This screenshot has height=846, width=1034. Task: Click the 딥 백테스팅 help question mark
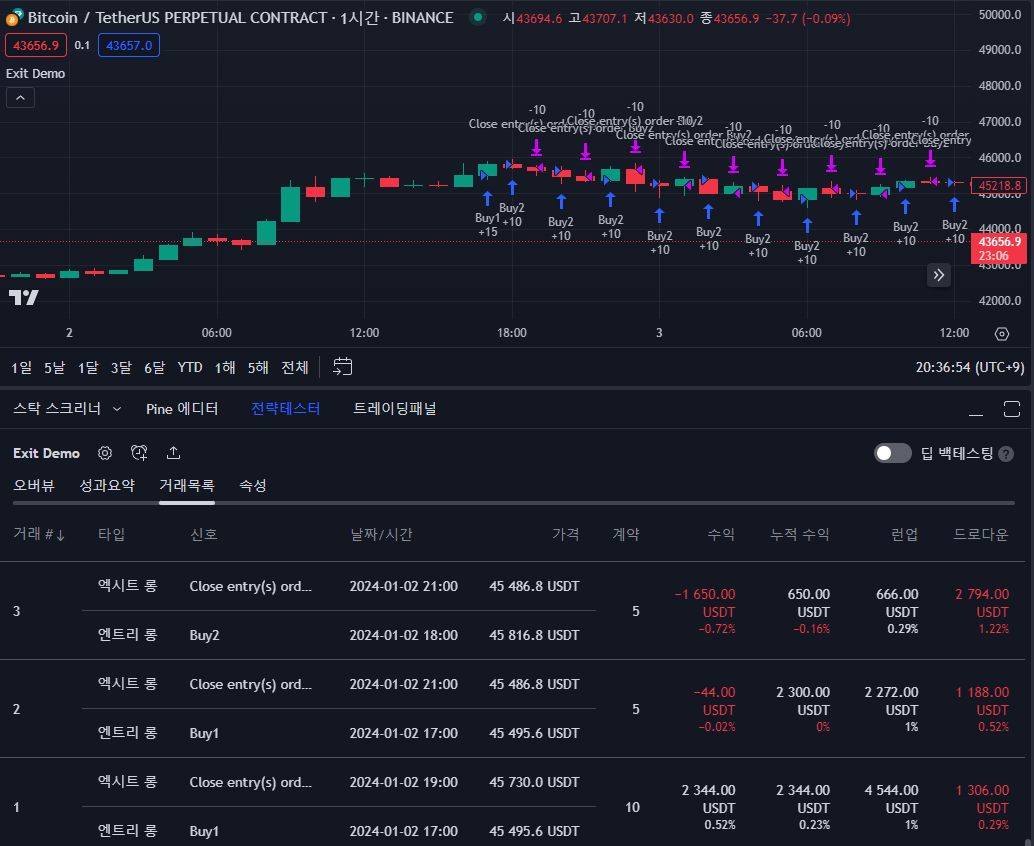click(x=1006, y=454)
